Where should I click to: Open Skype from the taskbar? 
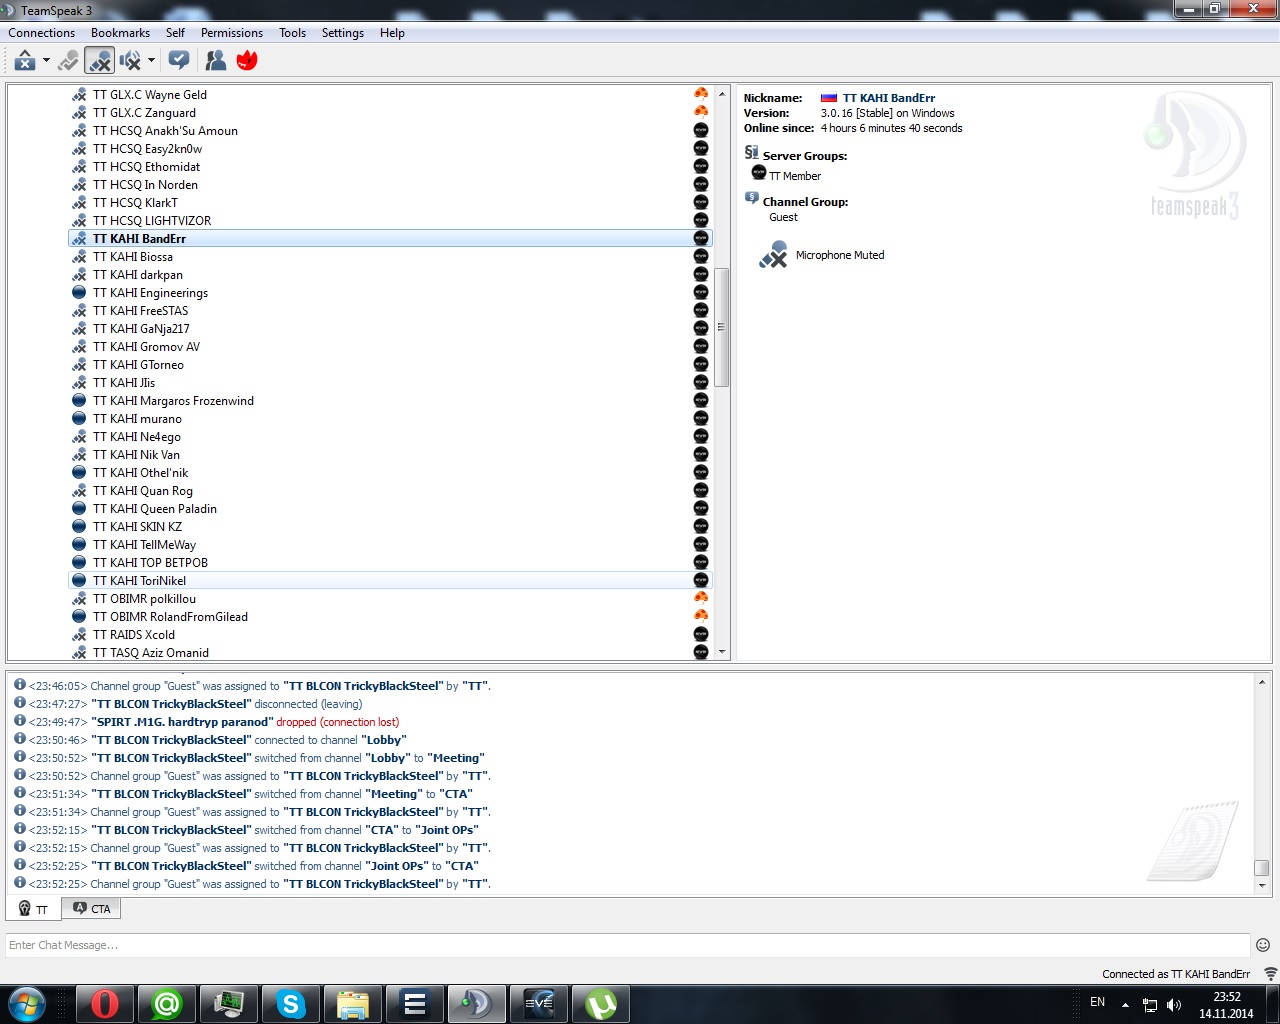click(290, 1004)
